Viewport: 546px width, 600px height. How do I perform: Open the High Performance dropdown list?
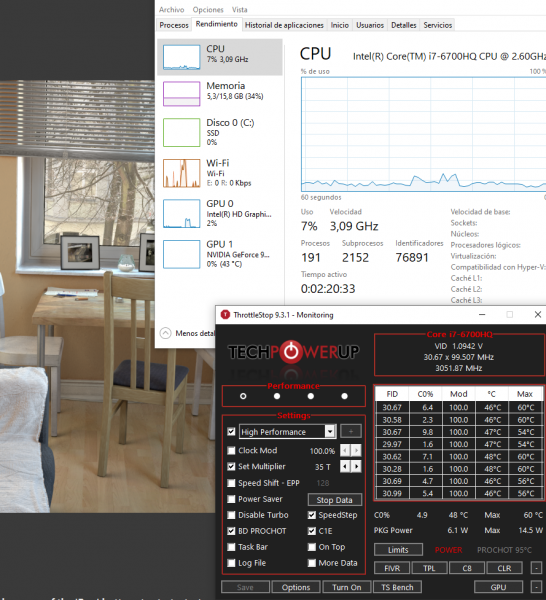330,432
